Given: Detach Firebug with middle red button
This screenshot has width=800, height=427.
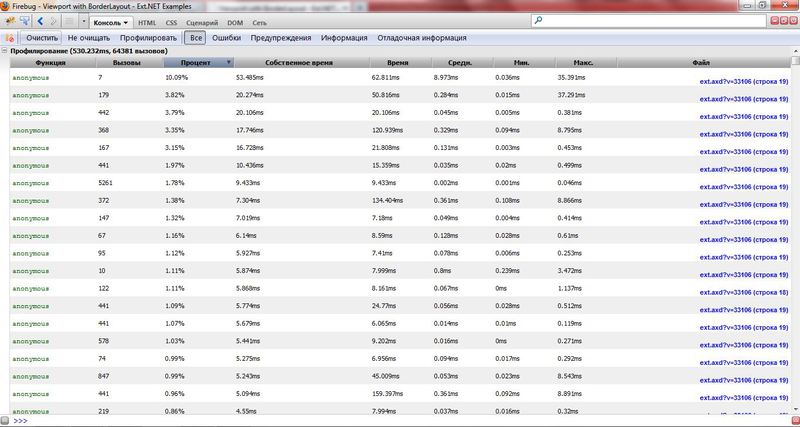Looking at the screenshot, I should coord(783,20).
